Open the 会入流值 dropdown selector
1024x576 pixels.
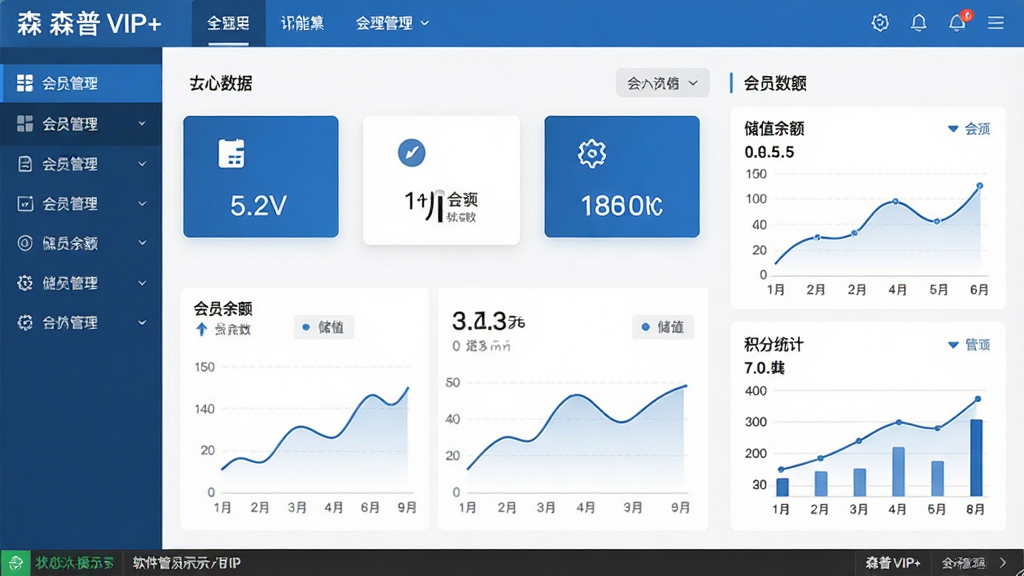(x=662, y=83)
